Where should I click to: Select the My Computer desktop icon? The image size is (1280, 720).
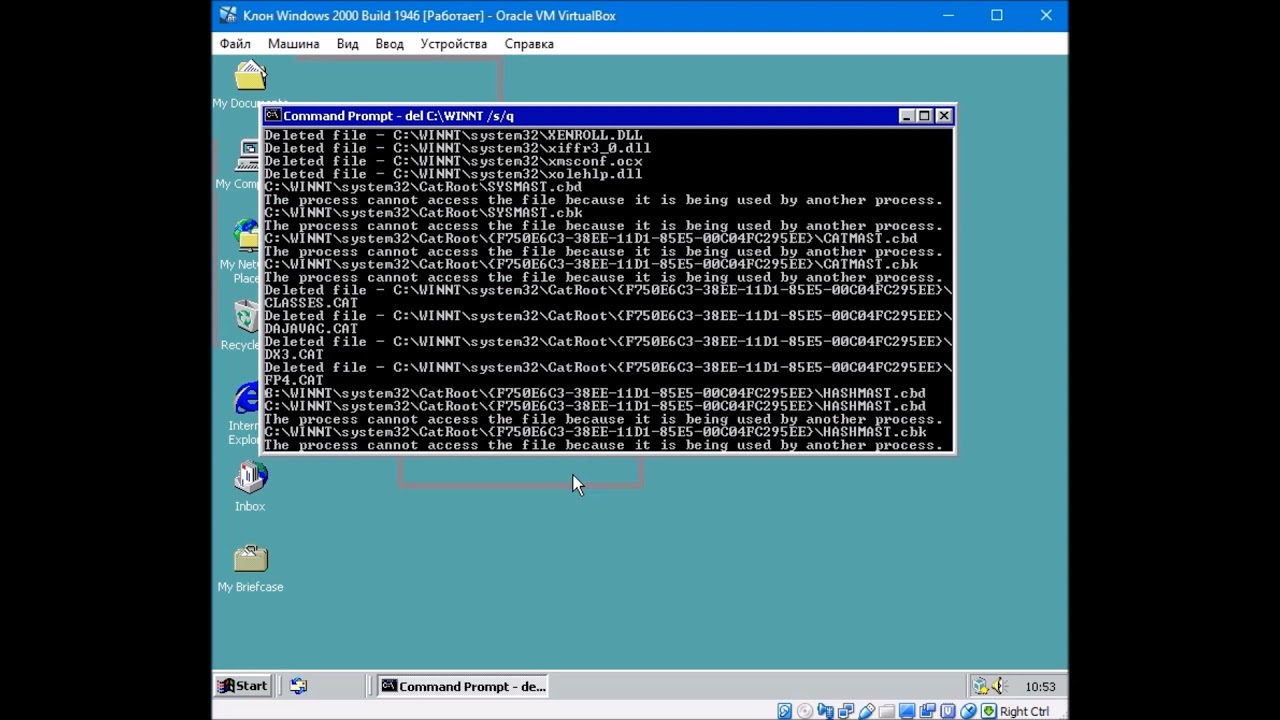coord(240,165)
